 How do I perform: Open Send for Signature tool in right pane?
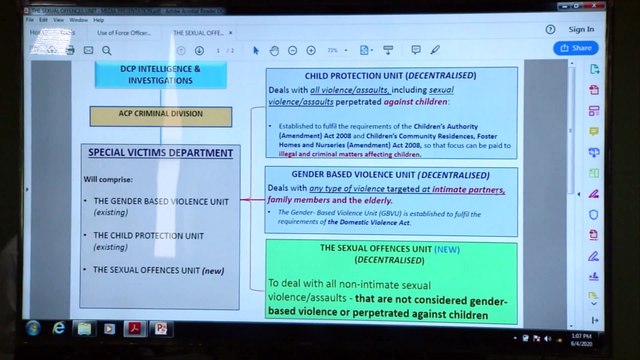[594, 276]
